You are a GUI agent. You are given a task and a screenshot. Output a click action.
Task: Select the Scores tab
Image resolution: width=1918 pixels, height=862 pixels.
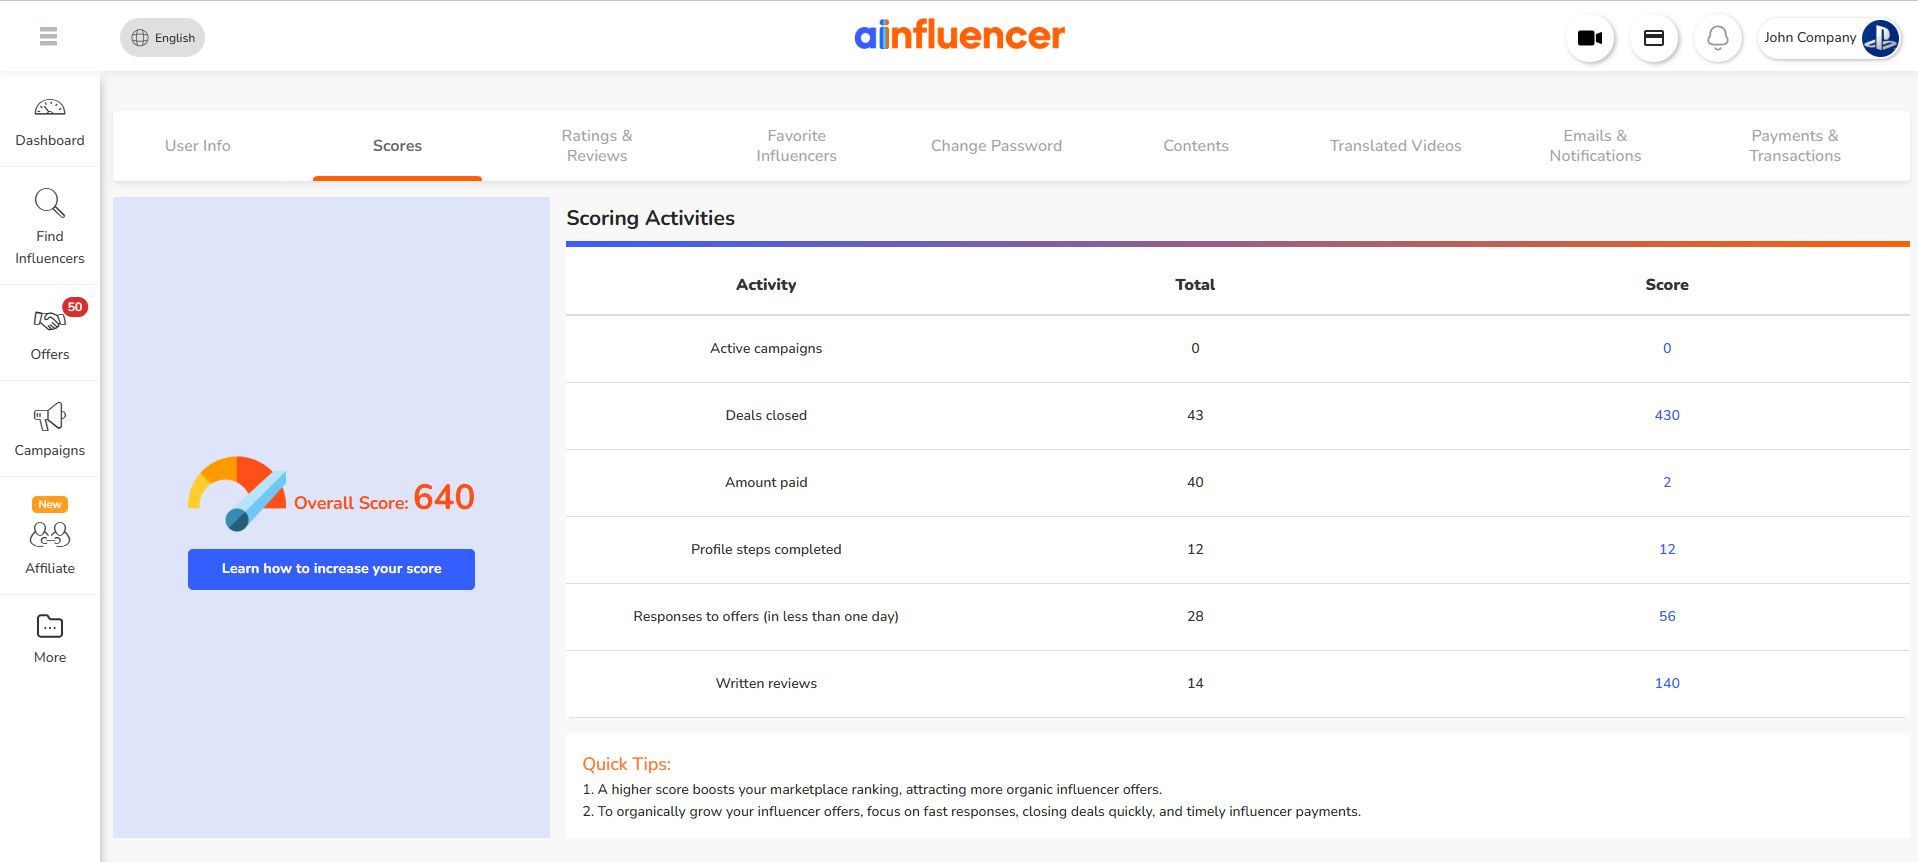[x=397, y=146]
